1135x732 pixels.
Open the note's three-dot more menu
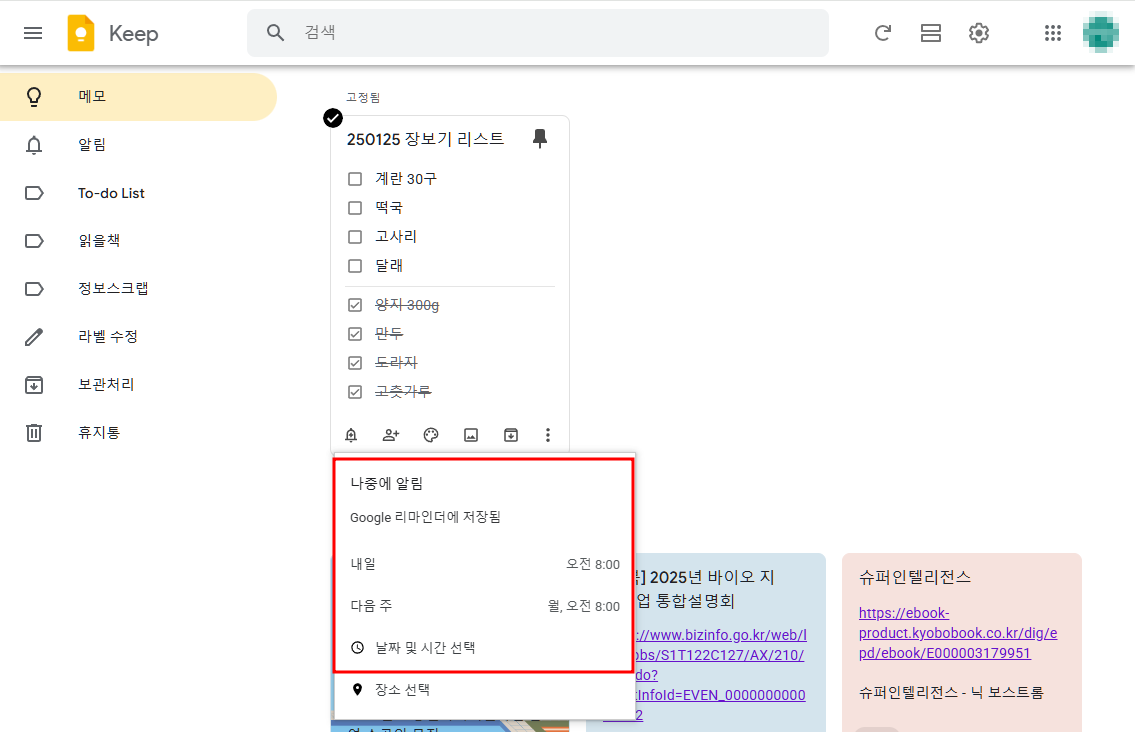547,435
